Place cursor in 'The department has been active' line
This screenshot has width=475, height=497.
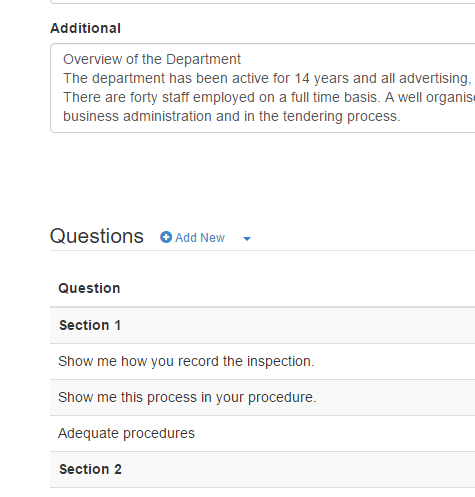(x=267, y=78)
